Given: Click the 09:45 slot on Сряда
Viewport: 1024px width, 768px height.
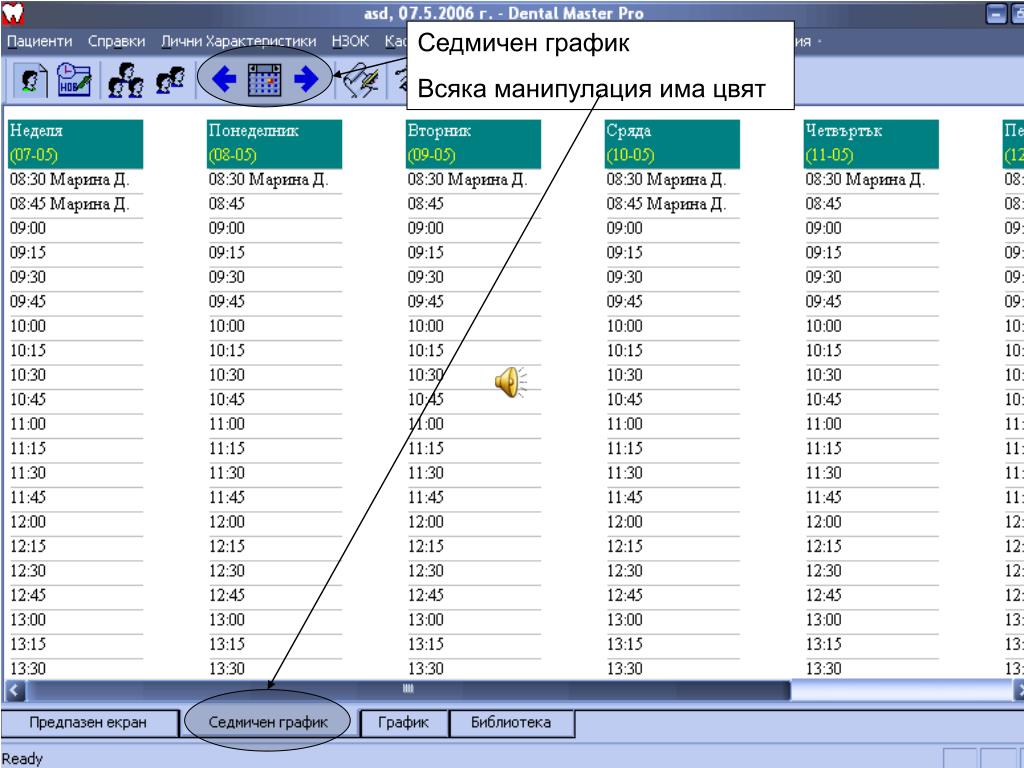Looking at the screenshot, I should tap(672, 302).
